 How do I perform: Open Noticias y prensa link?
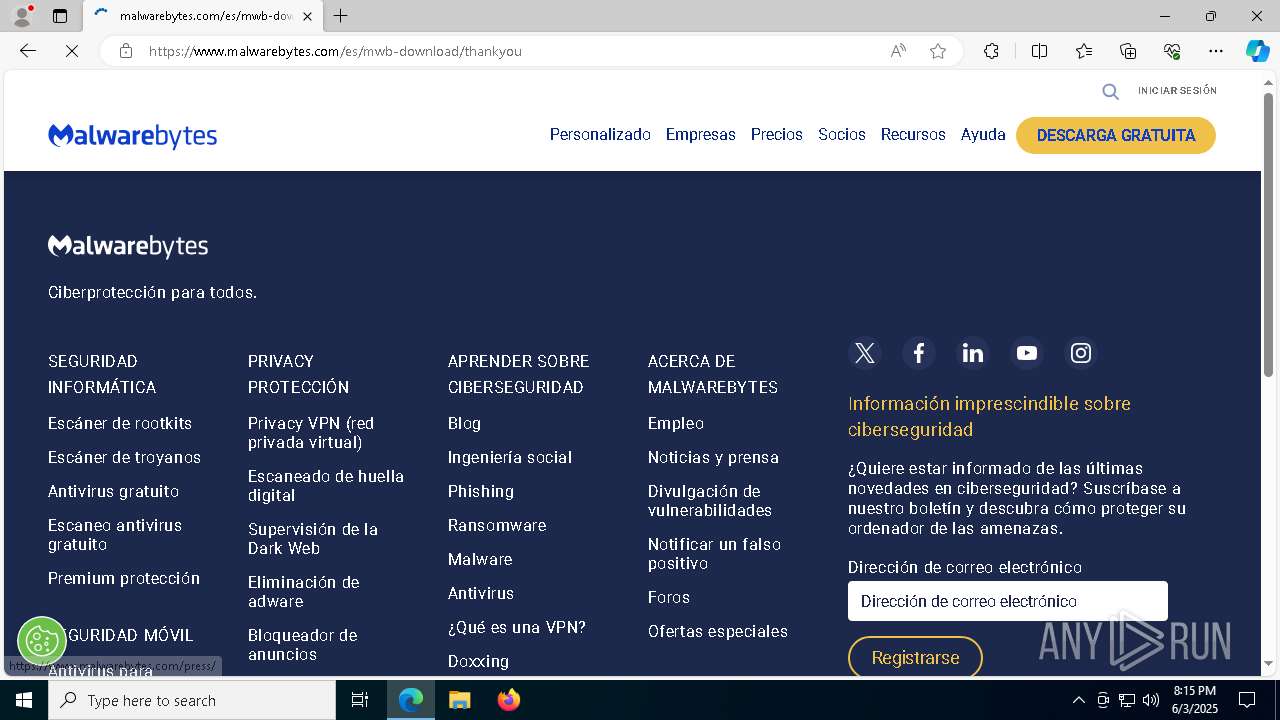tap(713, 457)
